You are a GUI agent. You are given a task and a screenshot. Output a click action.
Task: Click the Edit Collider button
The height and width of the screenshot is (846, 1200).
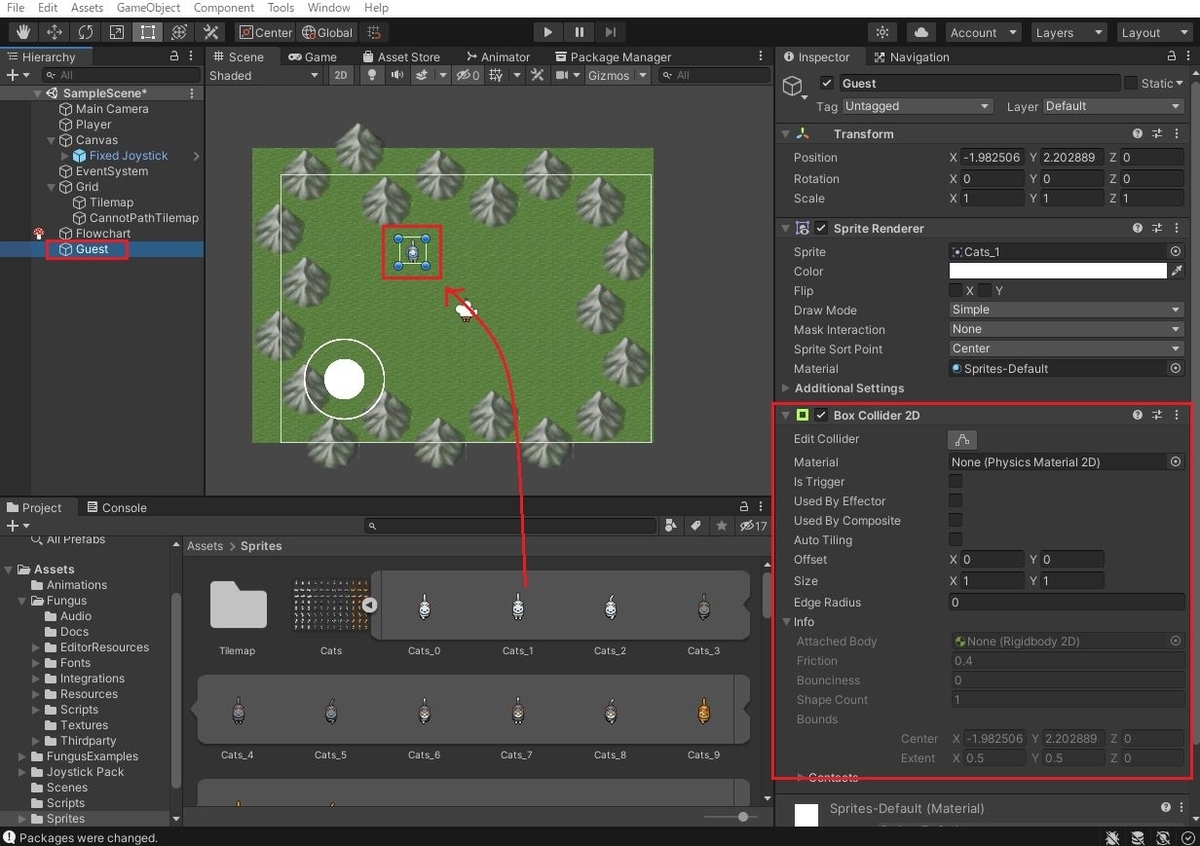pyautogui.click(x=962, y=439)
